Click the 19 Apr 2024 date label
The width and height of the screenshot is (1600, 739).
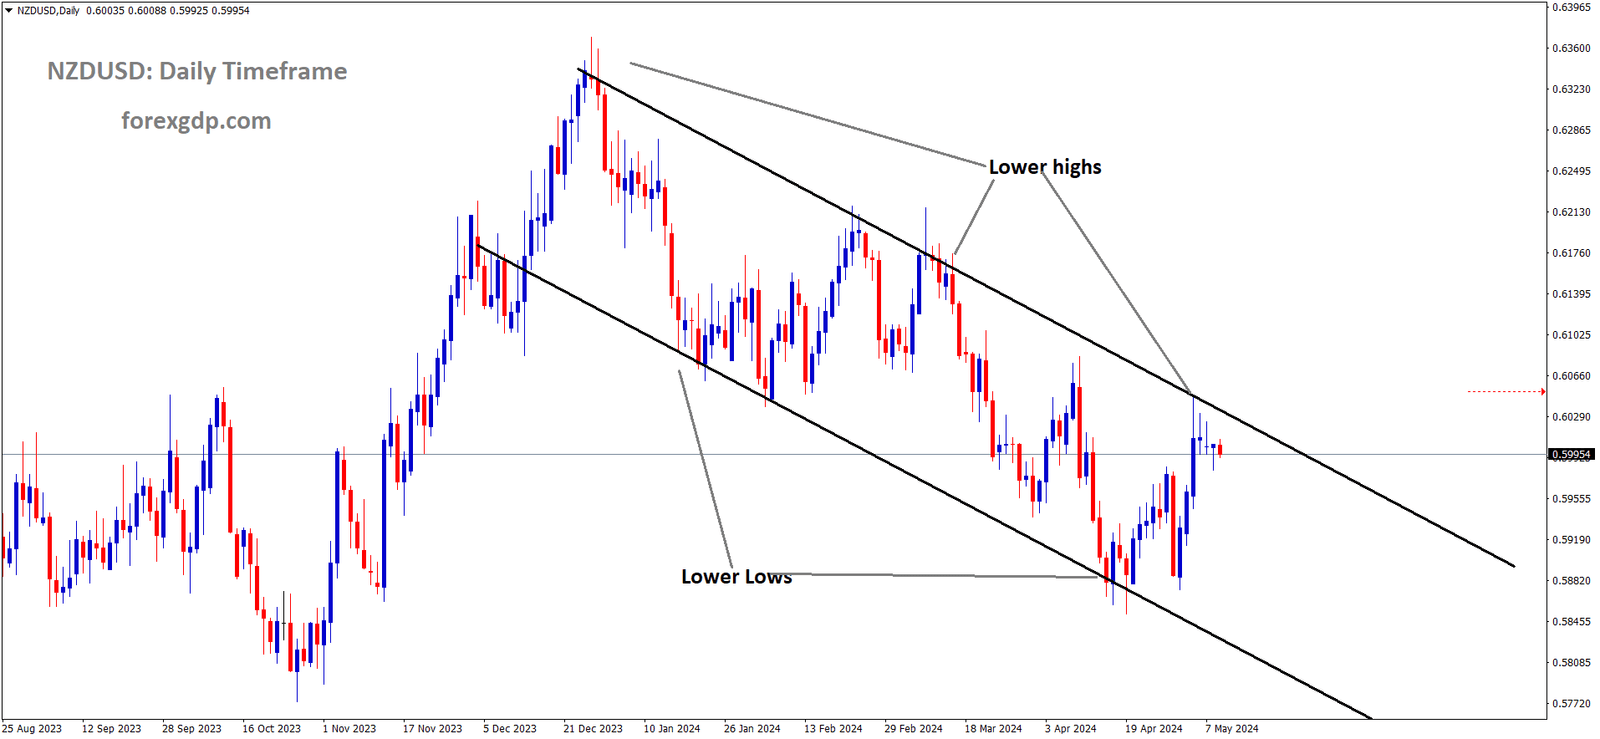pos(1154,729)
